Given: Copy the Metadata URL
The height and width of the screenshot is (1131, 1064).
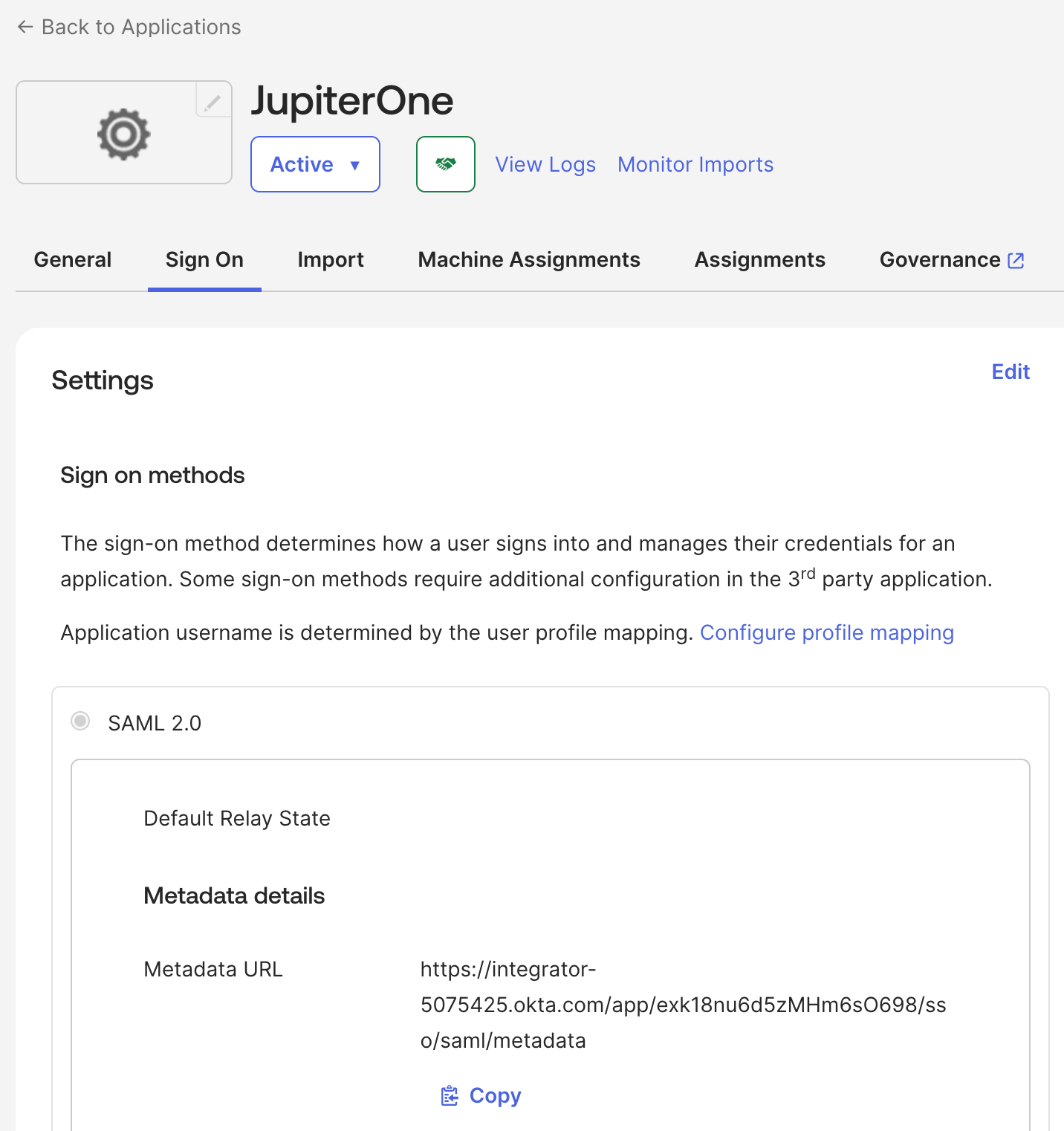Looking at the screenshot, I should coord(480,1096).
